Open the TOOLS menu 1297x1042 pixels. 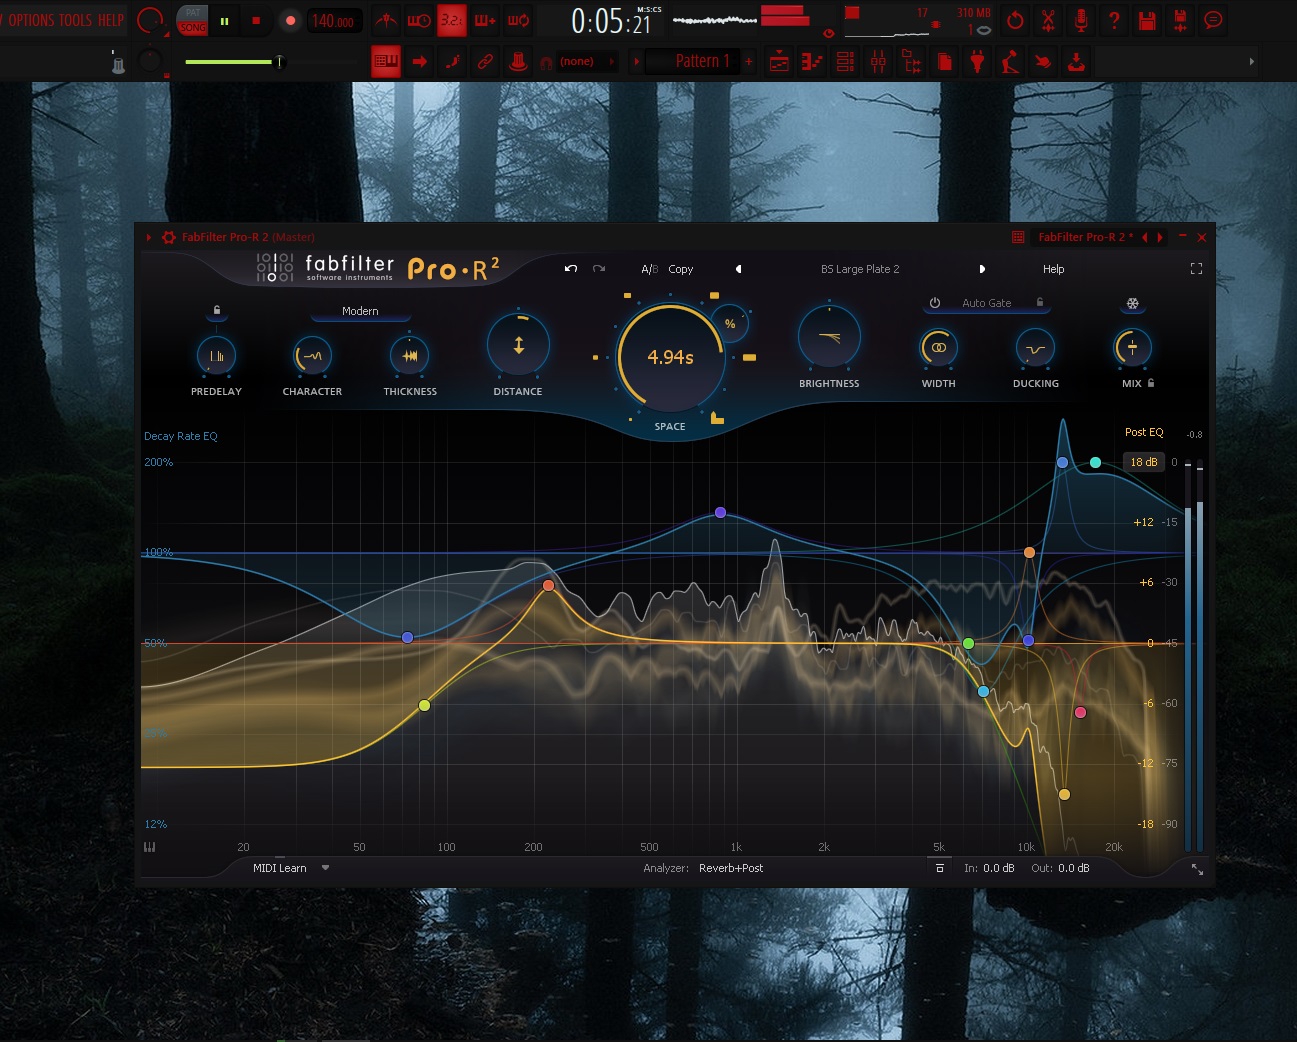76,20
